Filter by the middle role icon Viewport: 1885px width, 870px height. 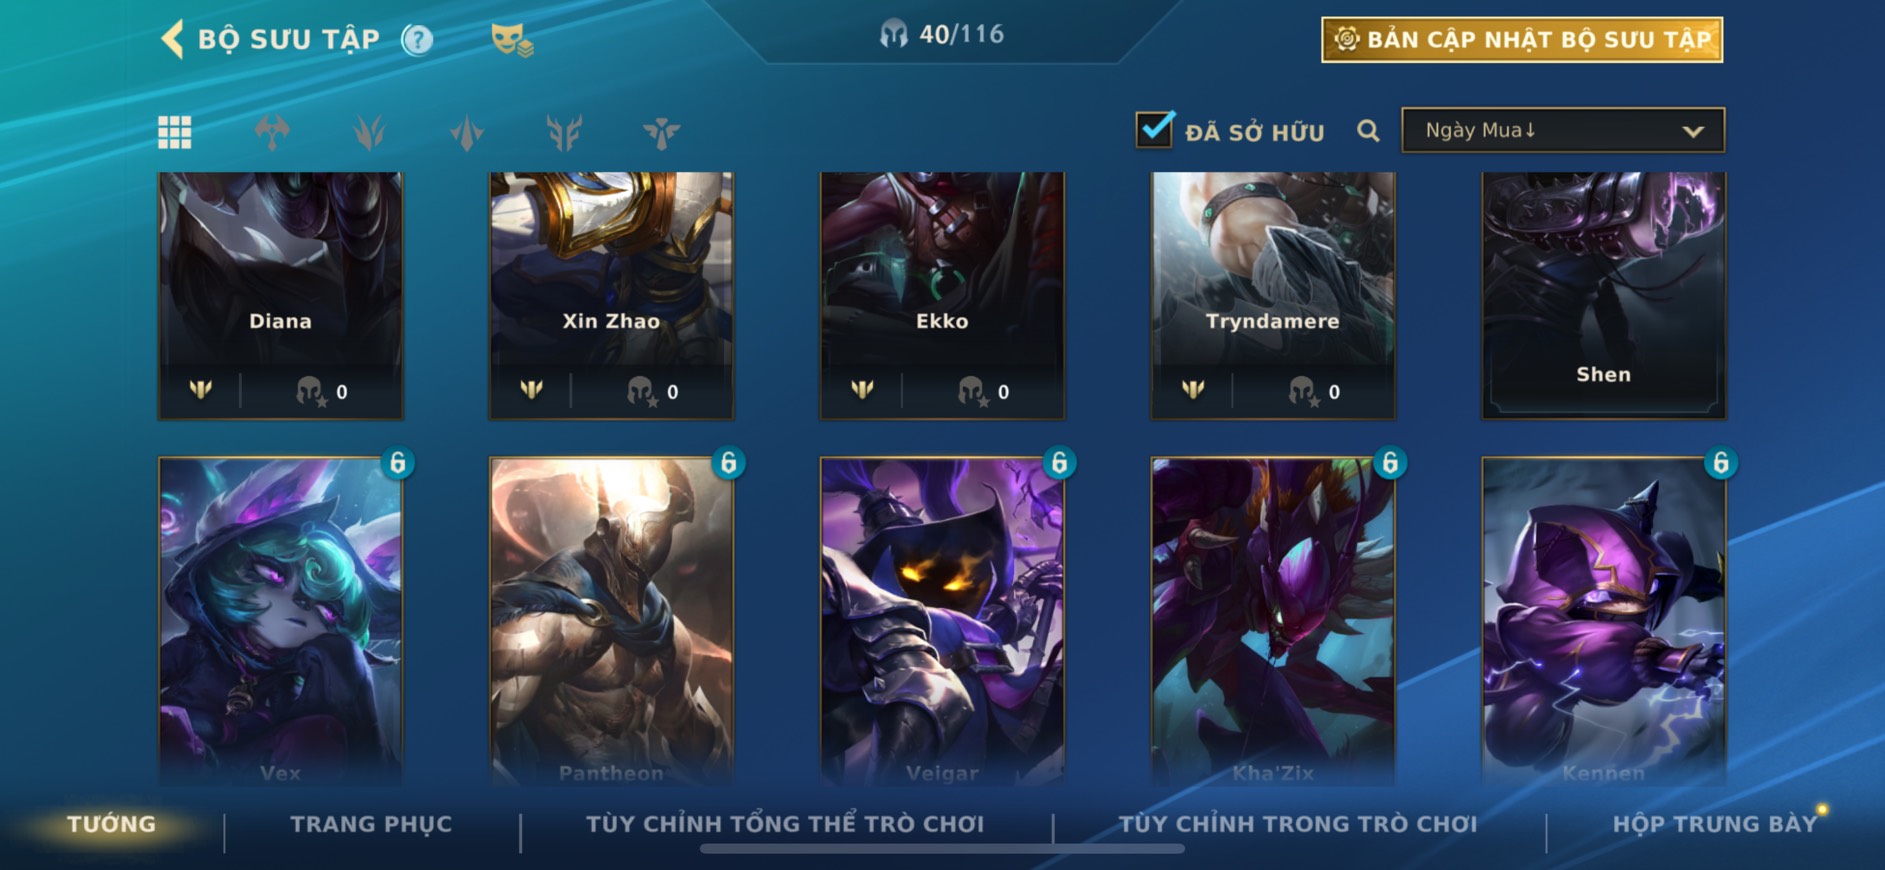(466, 132)
